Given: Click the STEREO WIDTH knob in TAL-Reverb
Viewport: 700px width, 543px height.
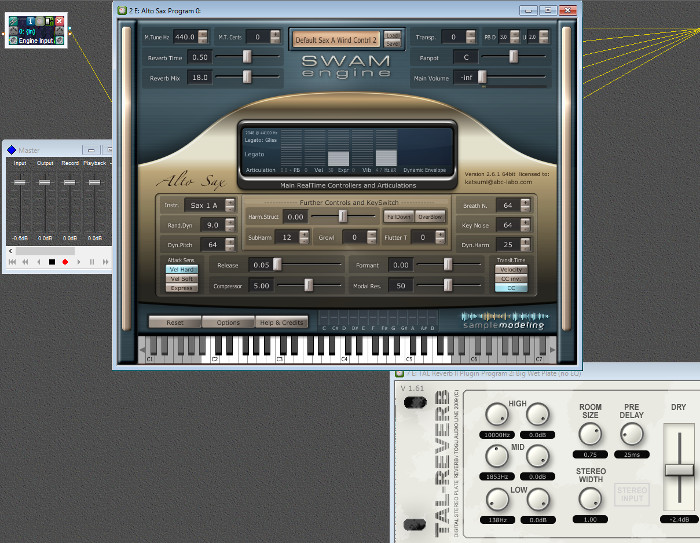Looking at the screenshot, I should (590, 499).
